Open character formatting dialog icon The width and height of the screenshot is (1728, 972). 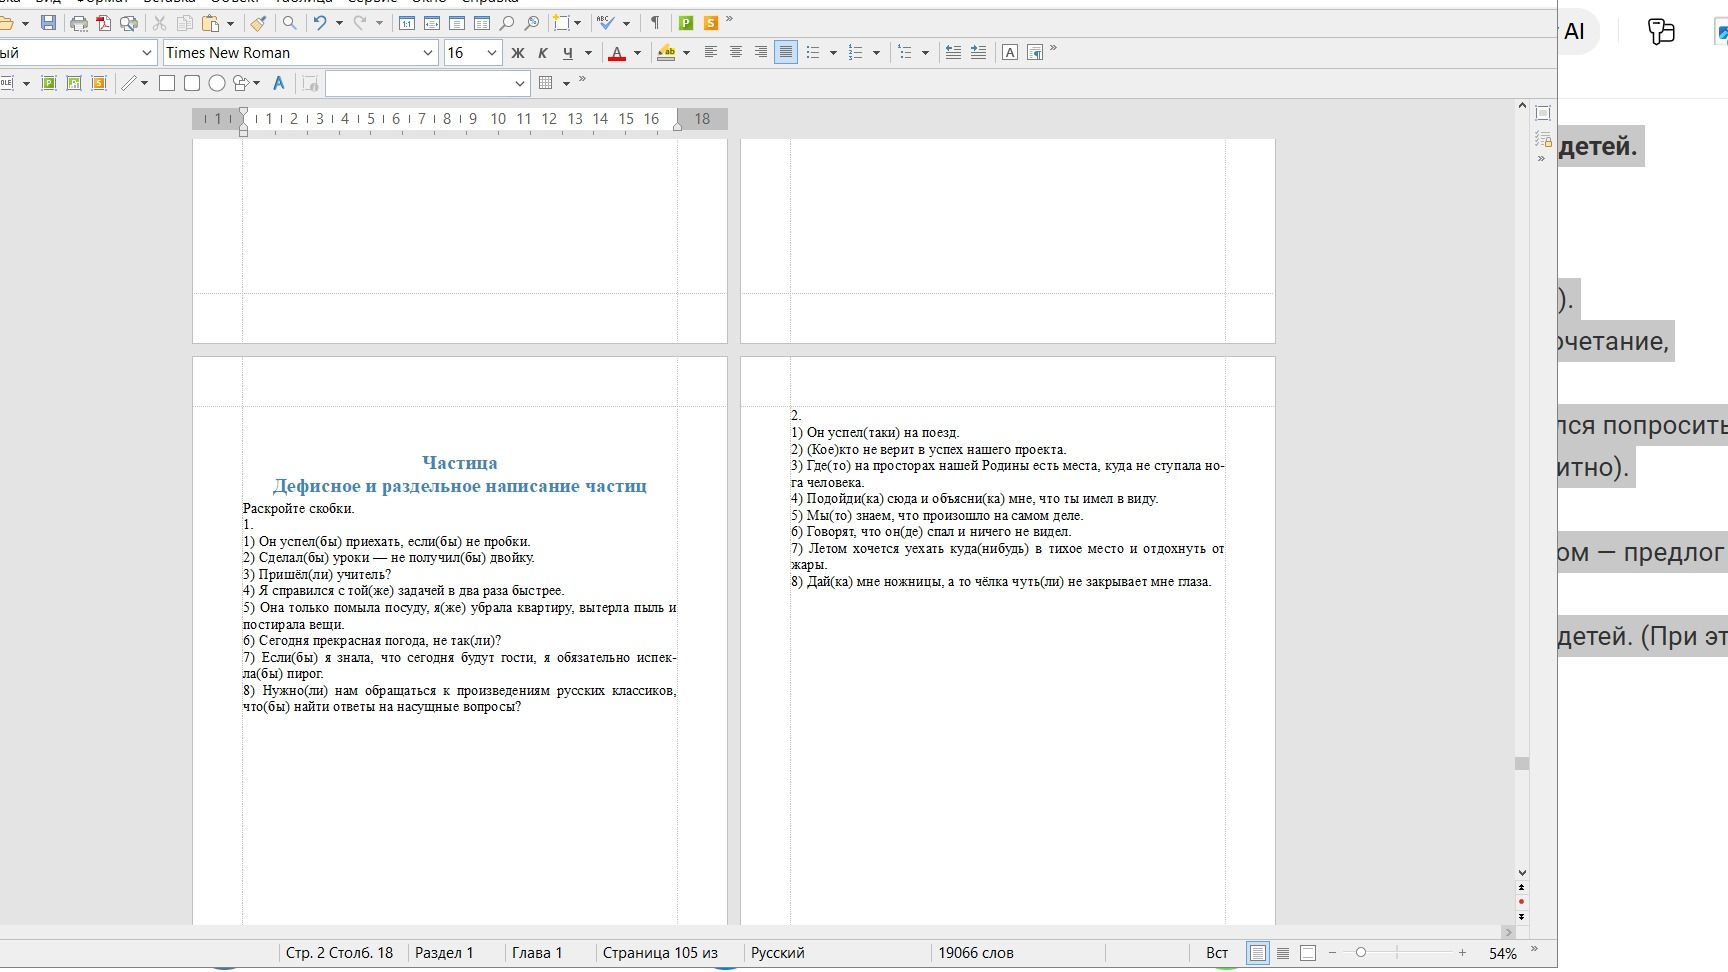pyautogui.click(x=1010, y=52)
